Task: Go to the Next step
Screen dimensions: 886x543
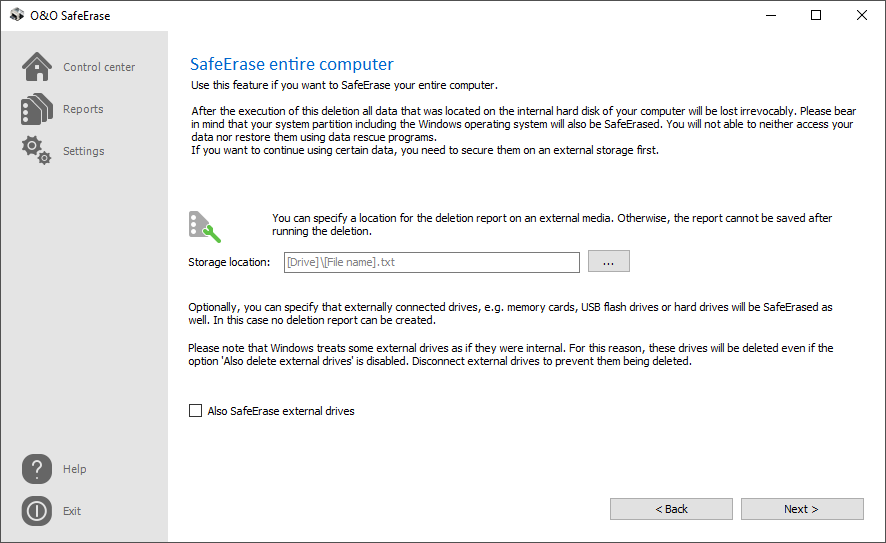Action: [802, 509]
